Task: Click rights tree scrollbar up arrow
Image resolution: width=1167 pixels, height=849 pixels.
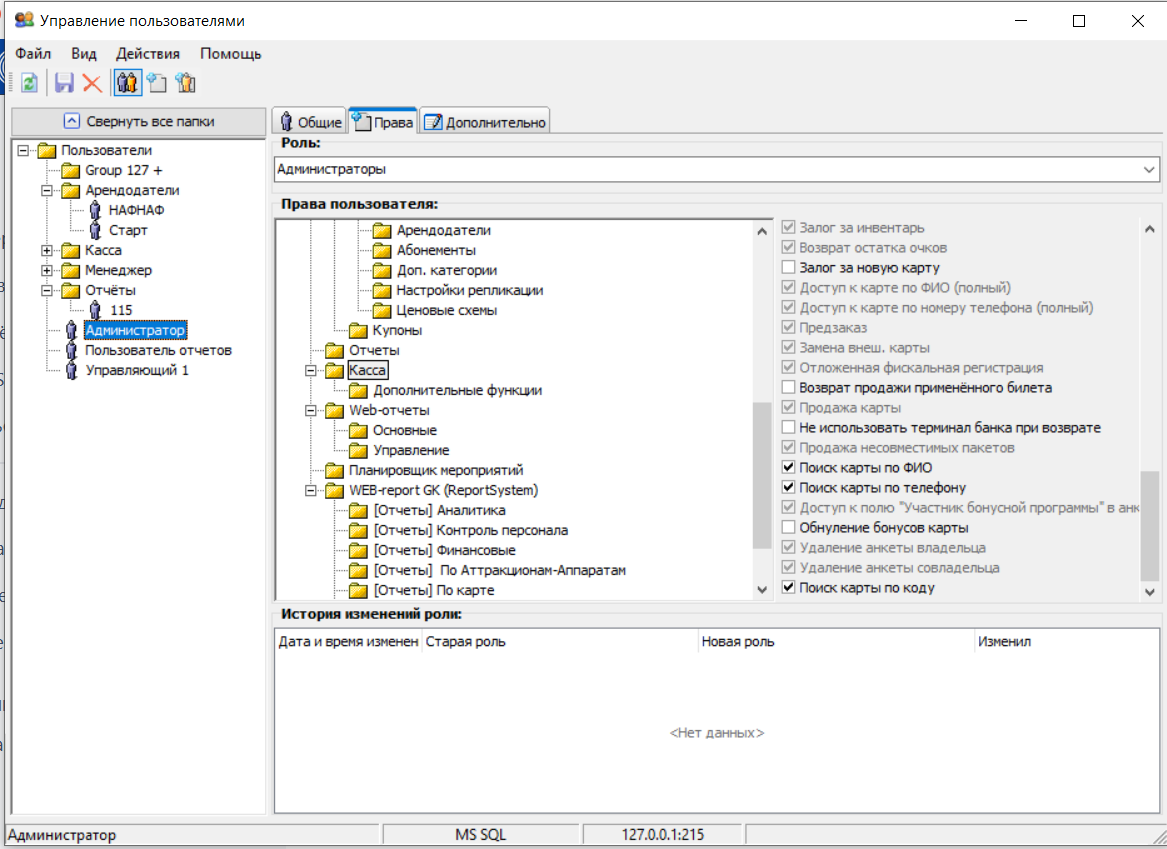Action: pos(762,231)
